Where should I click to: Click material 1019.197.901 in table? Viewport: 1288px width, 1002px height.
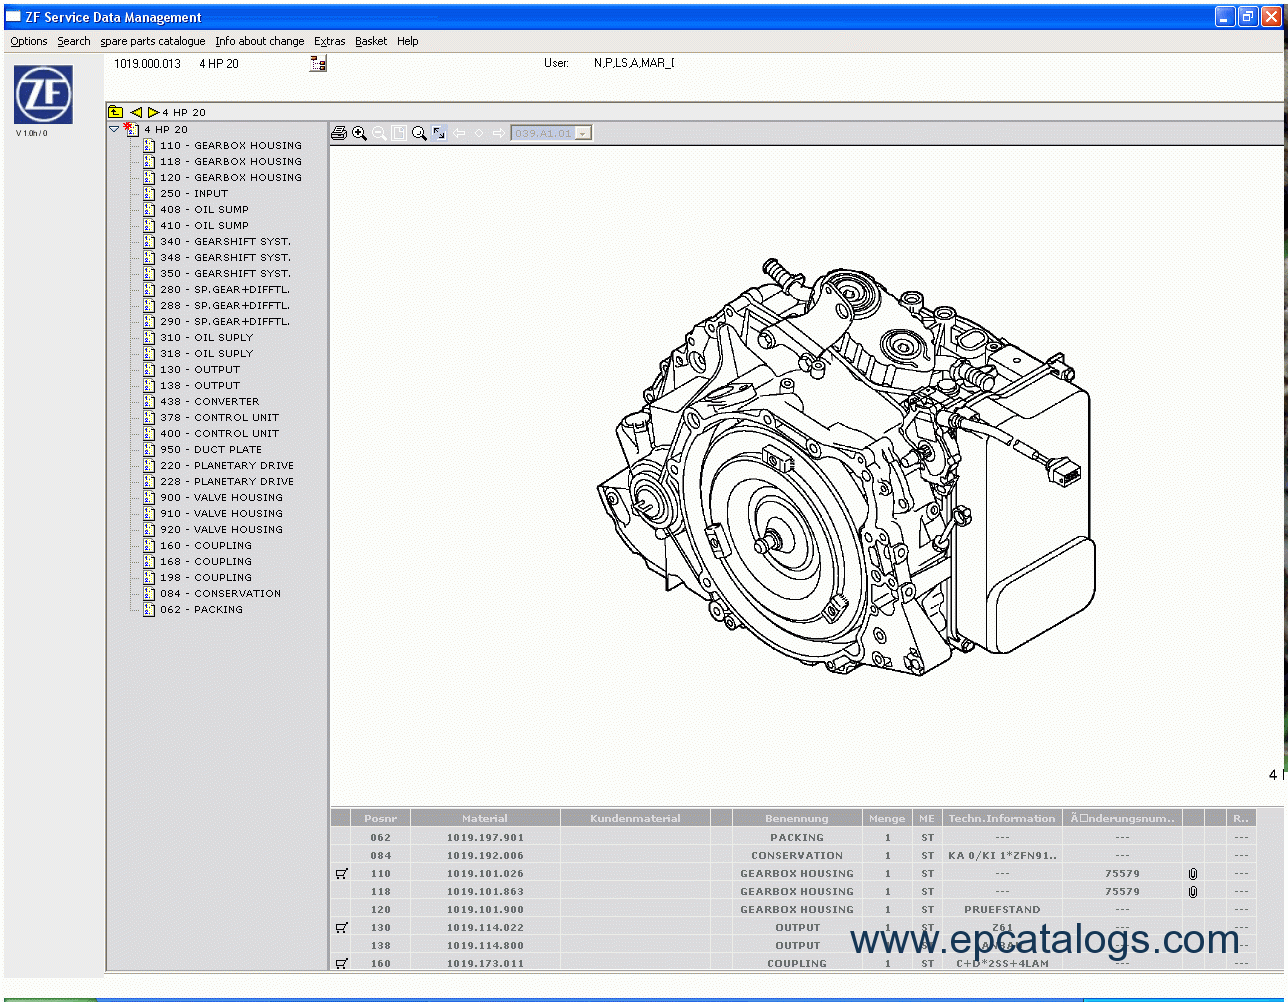point(485,838)
